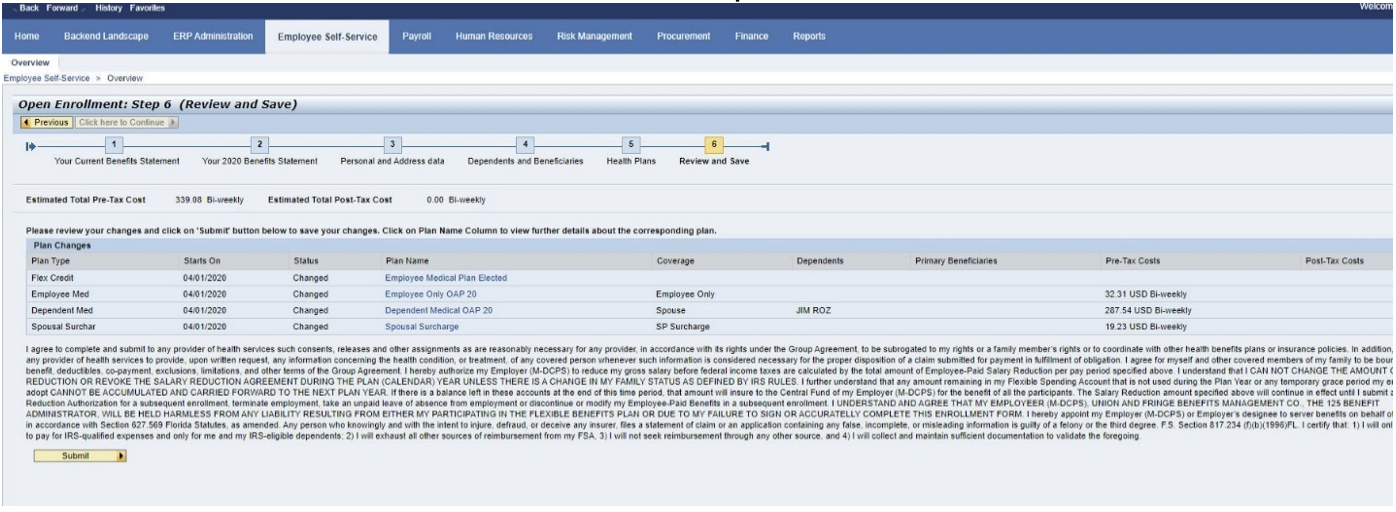Image resolution: width=1396 pixels, height=512 pixels.
Task: Click roadmap step 2 icon
Action: click(x=260, y=145)
